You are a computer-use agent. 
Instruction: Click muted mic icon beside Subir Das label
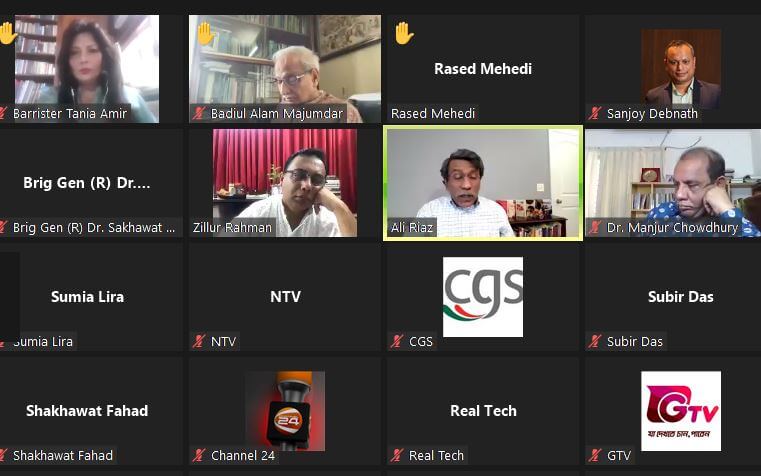[595, 342]
